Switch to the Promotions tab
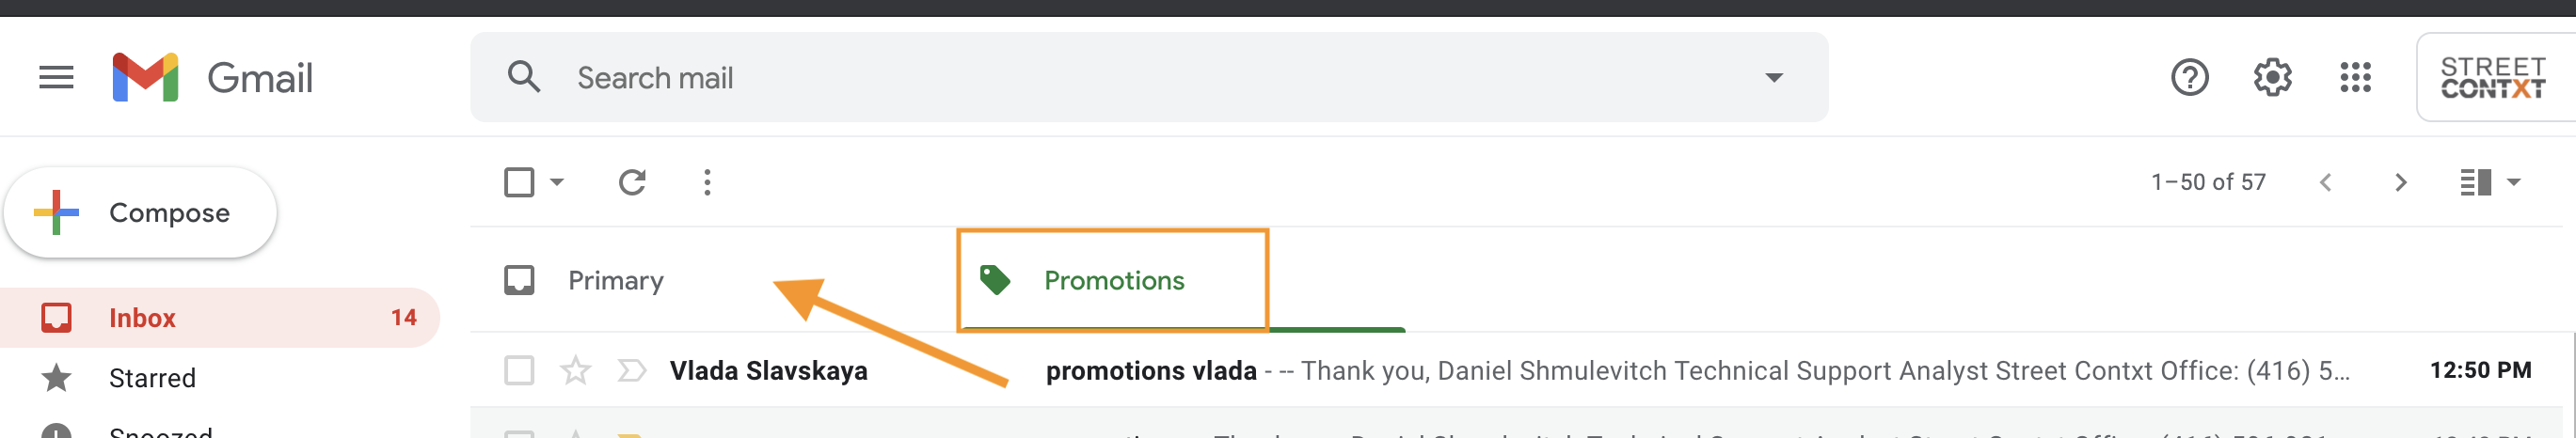The image size is (2576, 438). tap(1114, 280)
